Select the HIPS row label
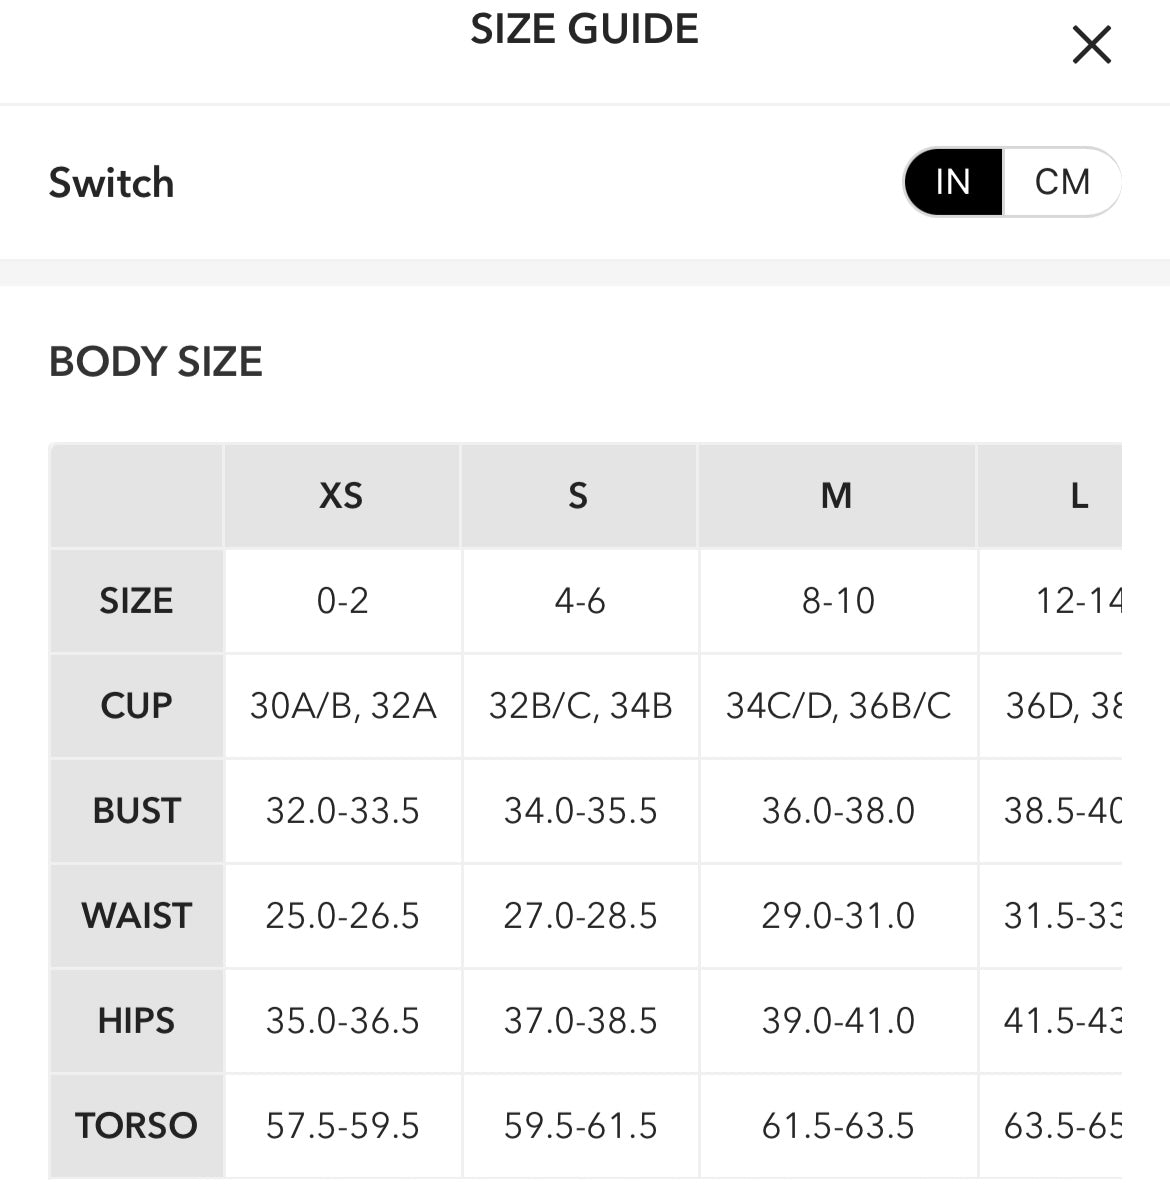Image resolution: width=1170 pixels, height=1201 pixels. [136, 1021]
